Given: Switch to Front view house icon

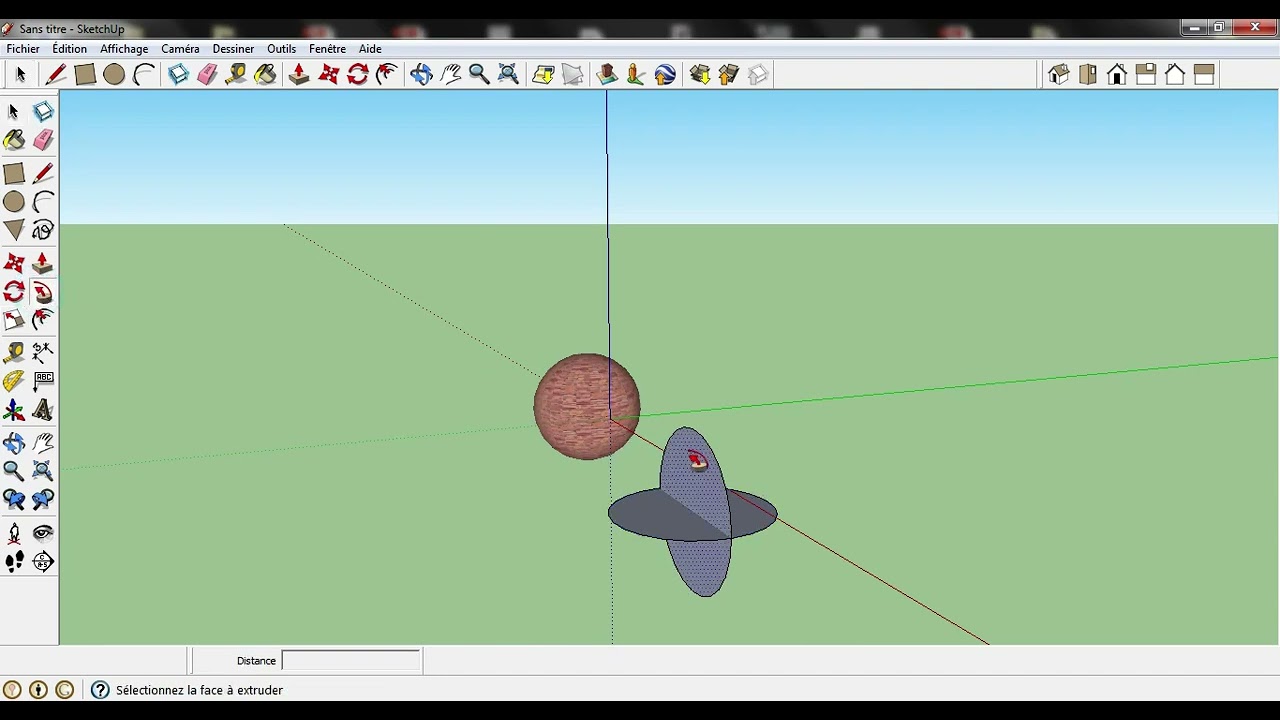Looking at the screenshot, I should click(x=1117, y=74).
